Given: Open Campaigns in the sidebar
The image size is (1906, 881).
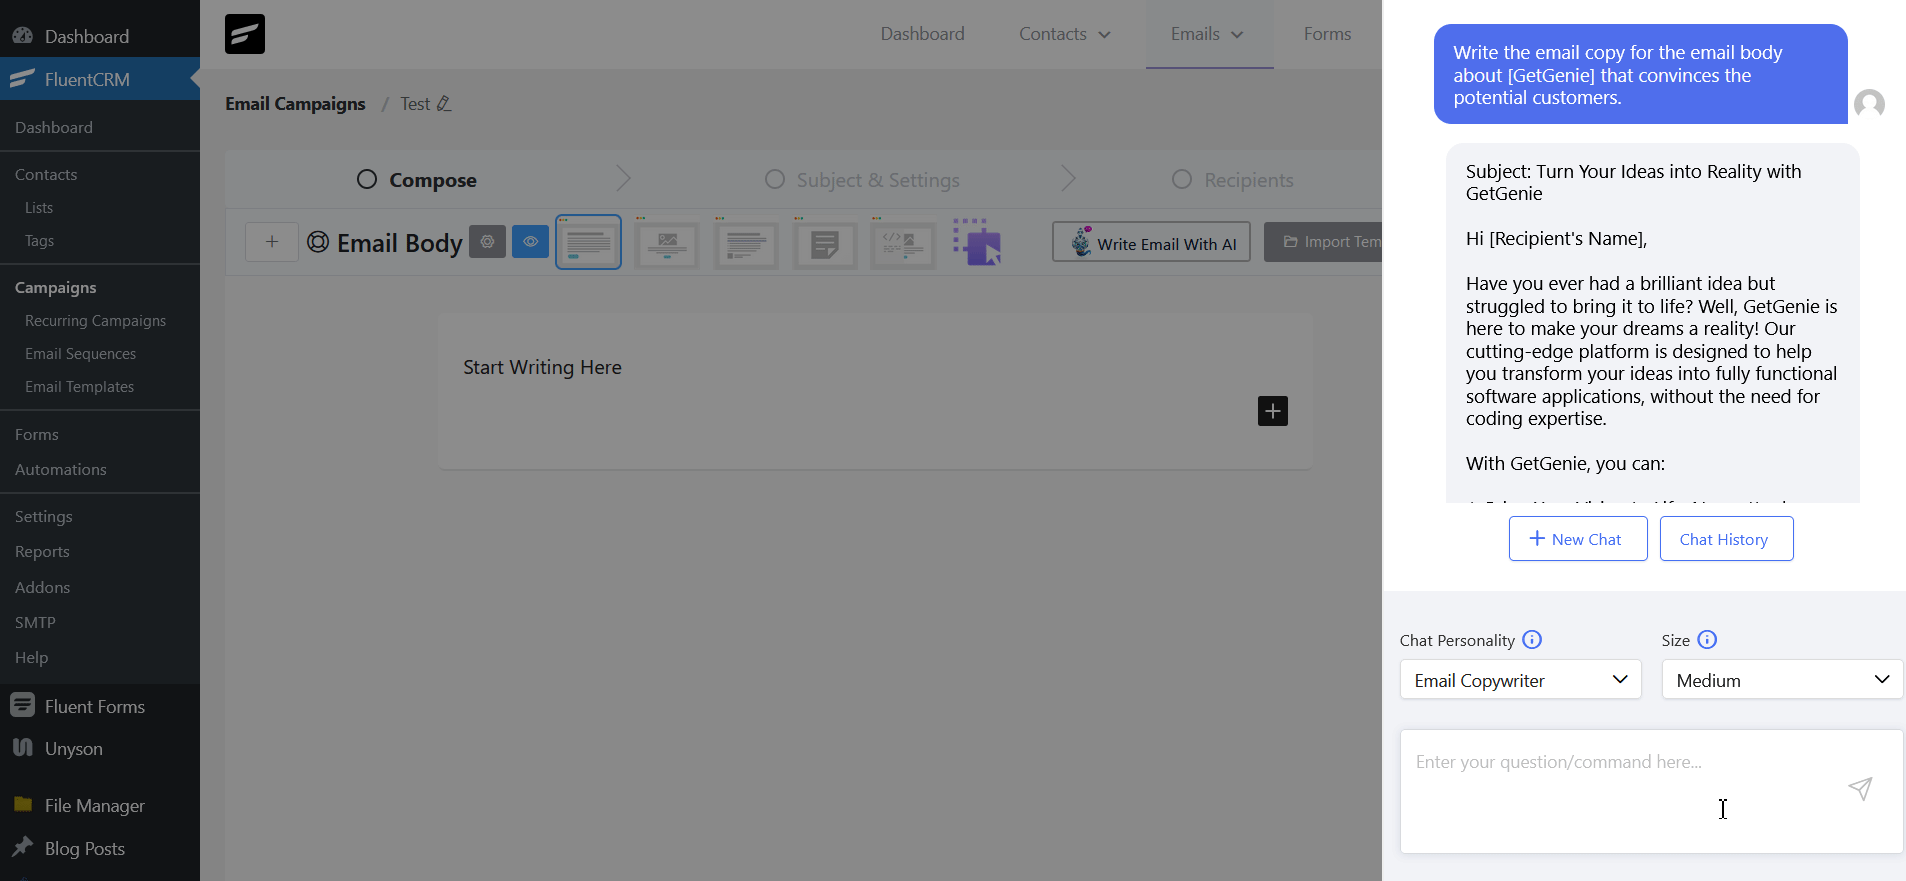Looking at the screenshot, I should pyautogui.click(x=56, y=288).
